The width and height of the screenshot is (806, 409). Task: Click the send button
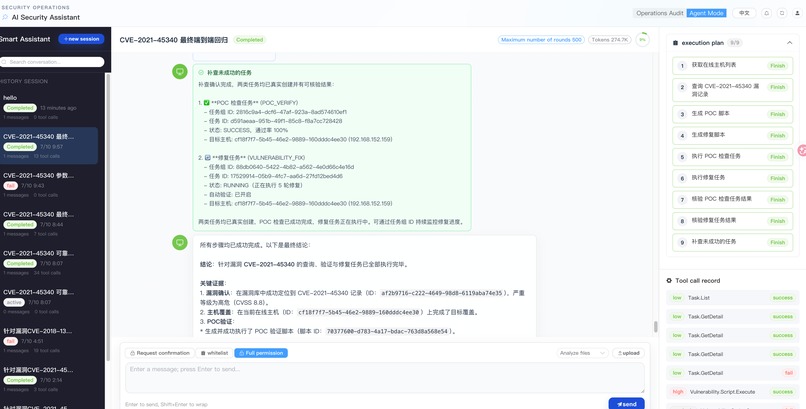[x=627, y=404]
